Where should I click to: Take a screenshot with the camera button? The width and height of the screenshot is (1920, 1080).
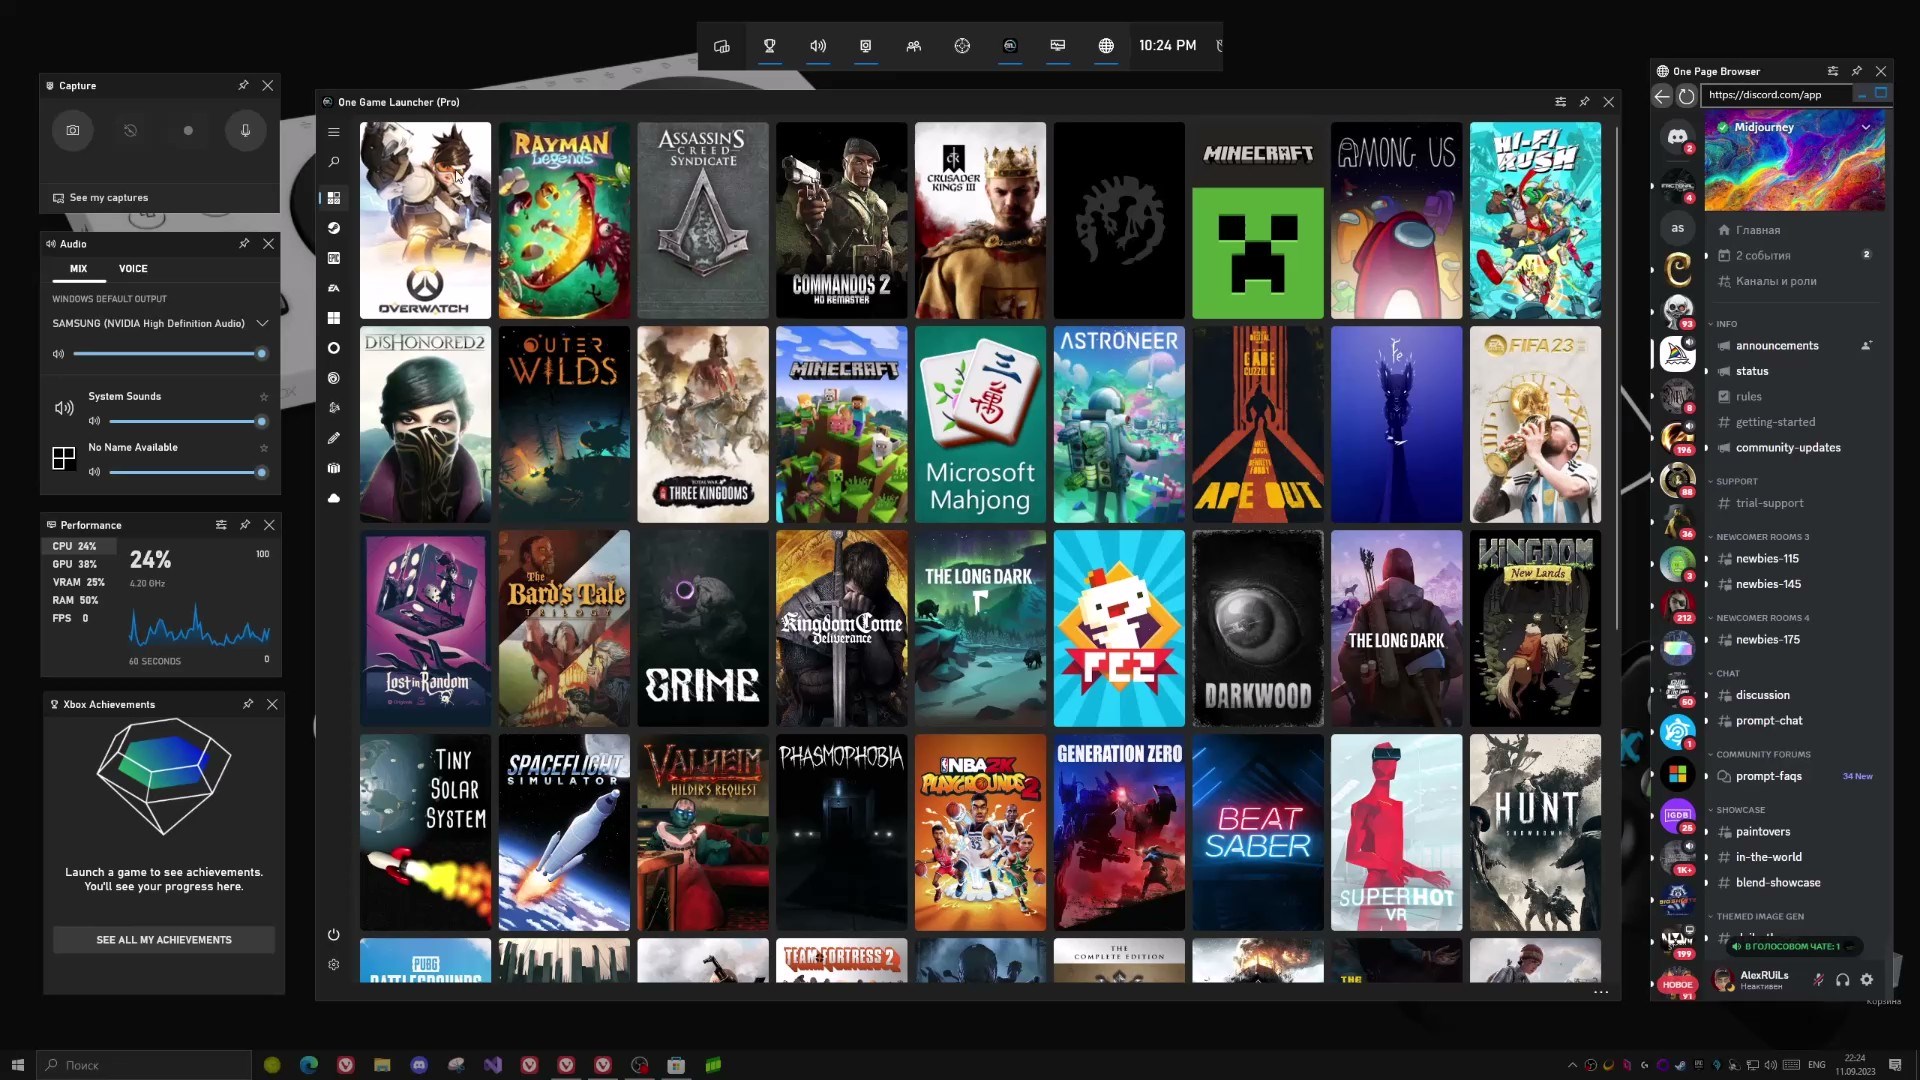[73, 130]
